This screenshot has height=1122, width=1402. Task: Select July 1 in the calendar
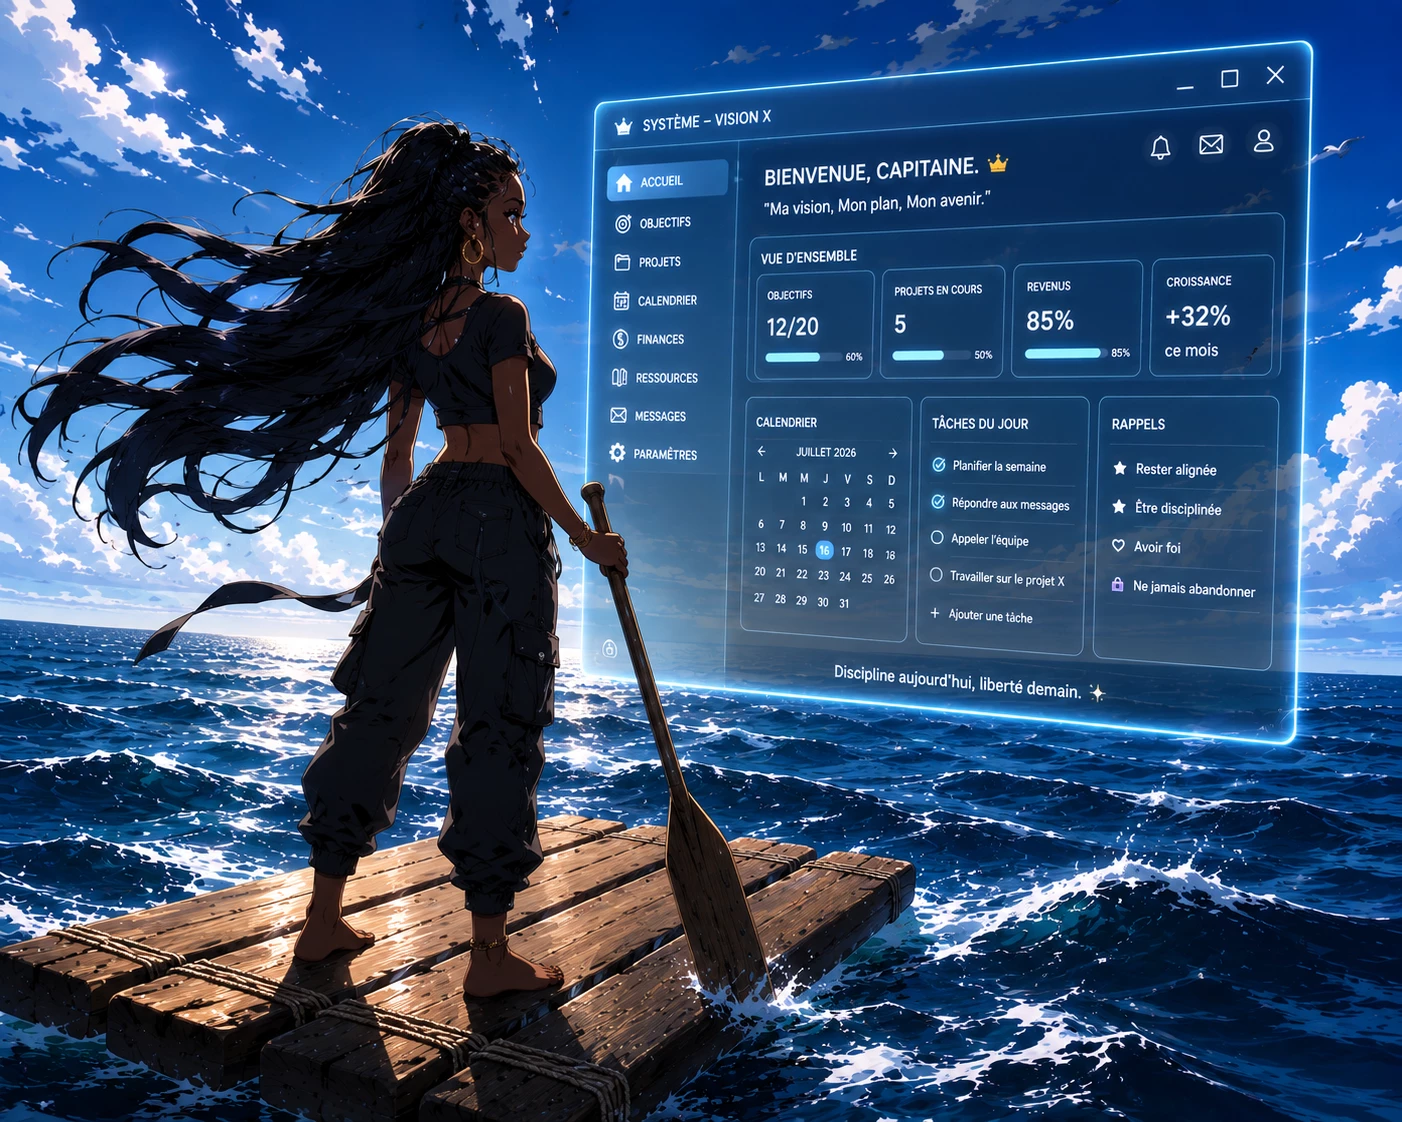click(803, 501)
